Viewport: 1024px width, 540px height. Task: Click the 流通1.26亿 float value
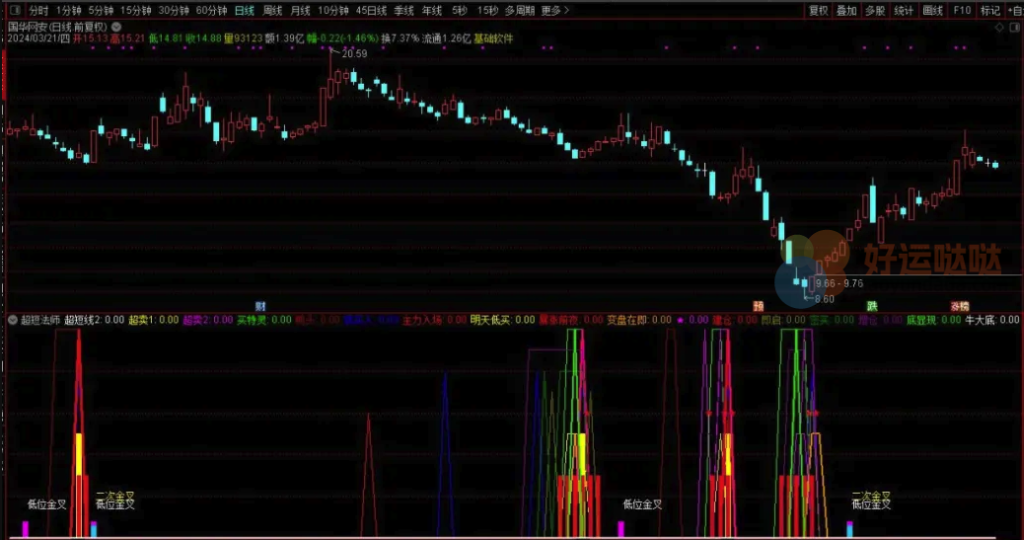pyautogui.click(x=447, y=39)
